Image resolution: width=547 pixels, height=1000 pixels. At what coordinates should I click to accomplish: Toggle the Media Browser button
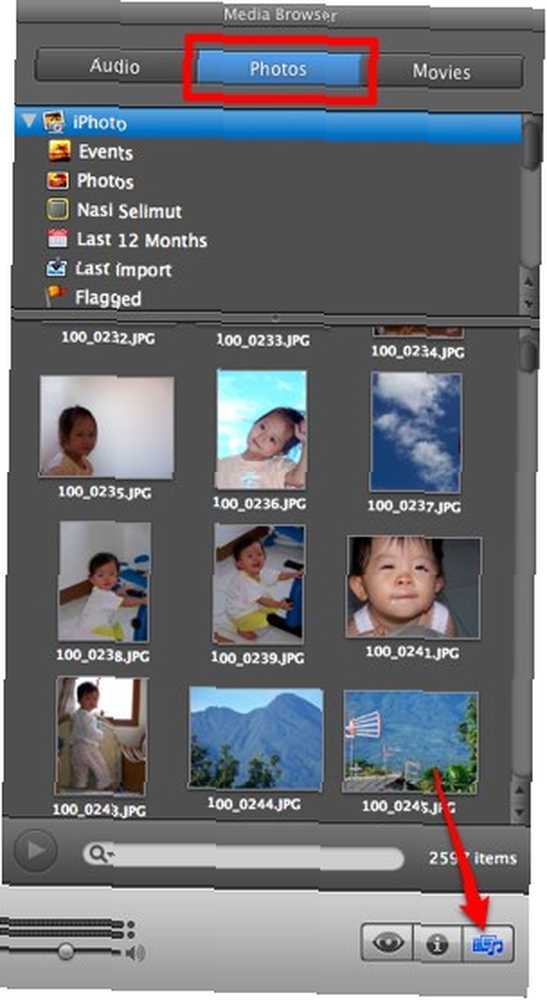(x=488, y=943)
